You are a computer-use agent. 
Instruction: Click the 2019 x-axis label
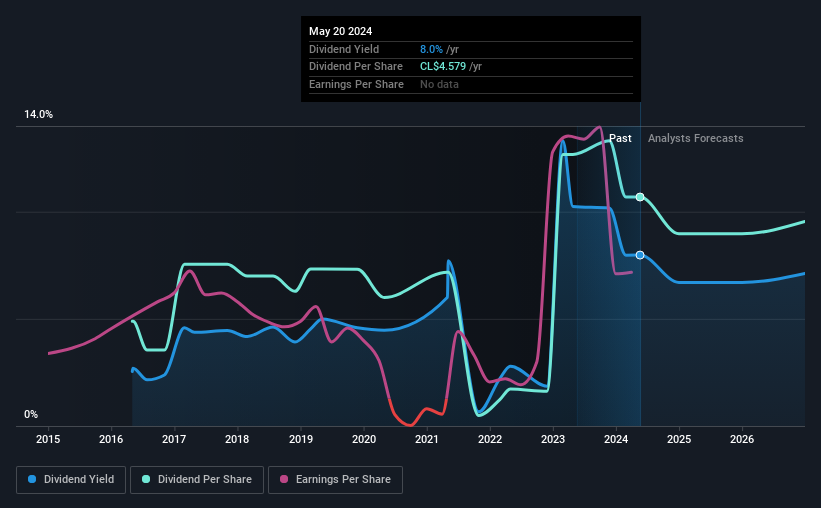[x=301, y=439]
